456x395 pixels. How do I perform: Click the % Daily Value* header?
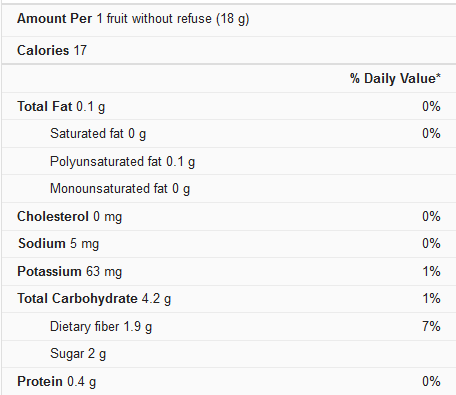click(x=395, y=79)
